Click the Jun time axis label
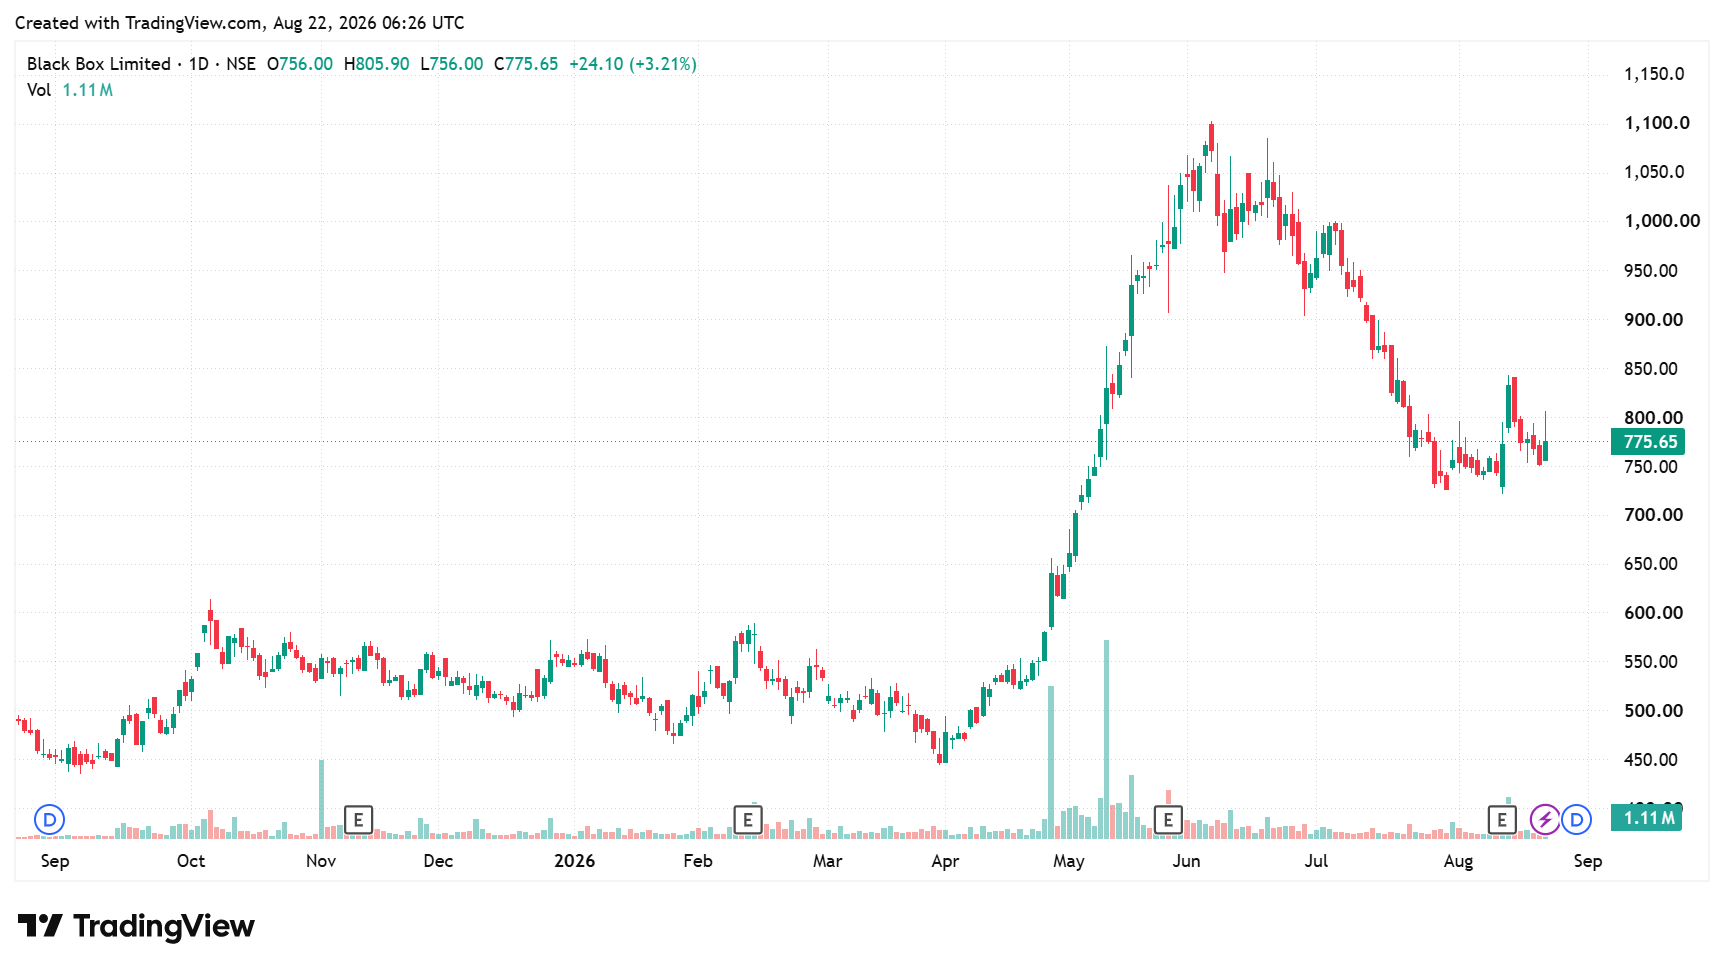 tap(1187, 861)
